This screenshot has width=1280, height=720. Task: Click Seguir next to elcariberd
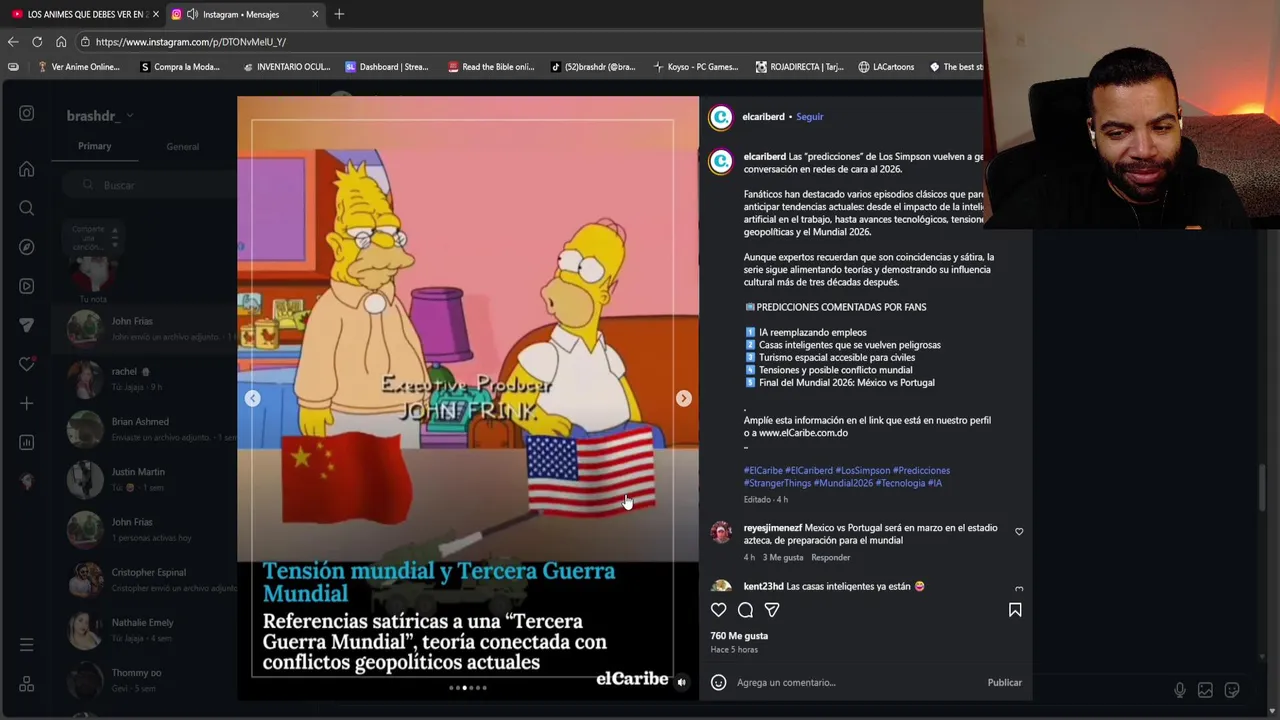pos(810,117)
